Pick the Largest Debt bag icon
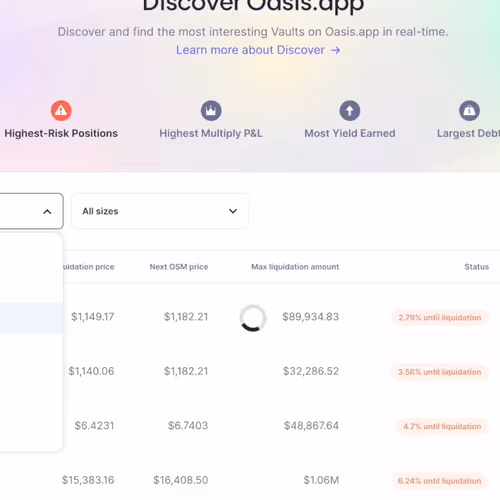Screen dimensions: 500x500 click(469, 110)
